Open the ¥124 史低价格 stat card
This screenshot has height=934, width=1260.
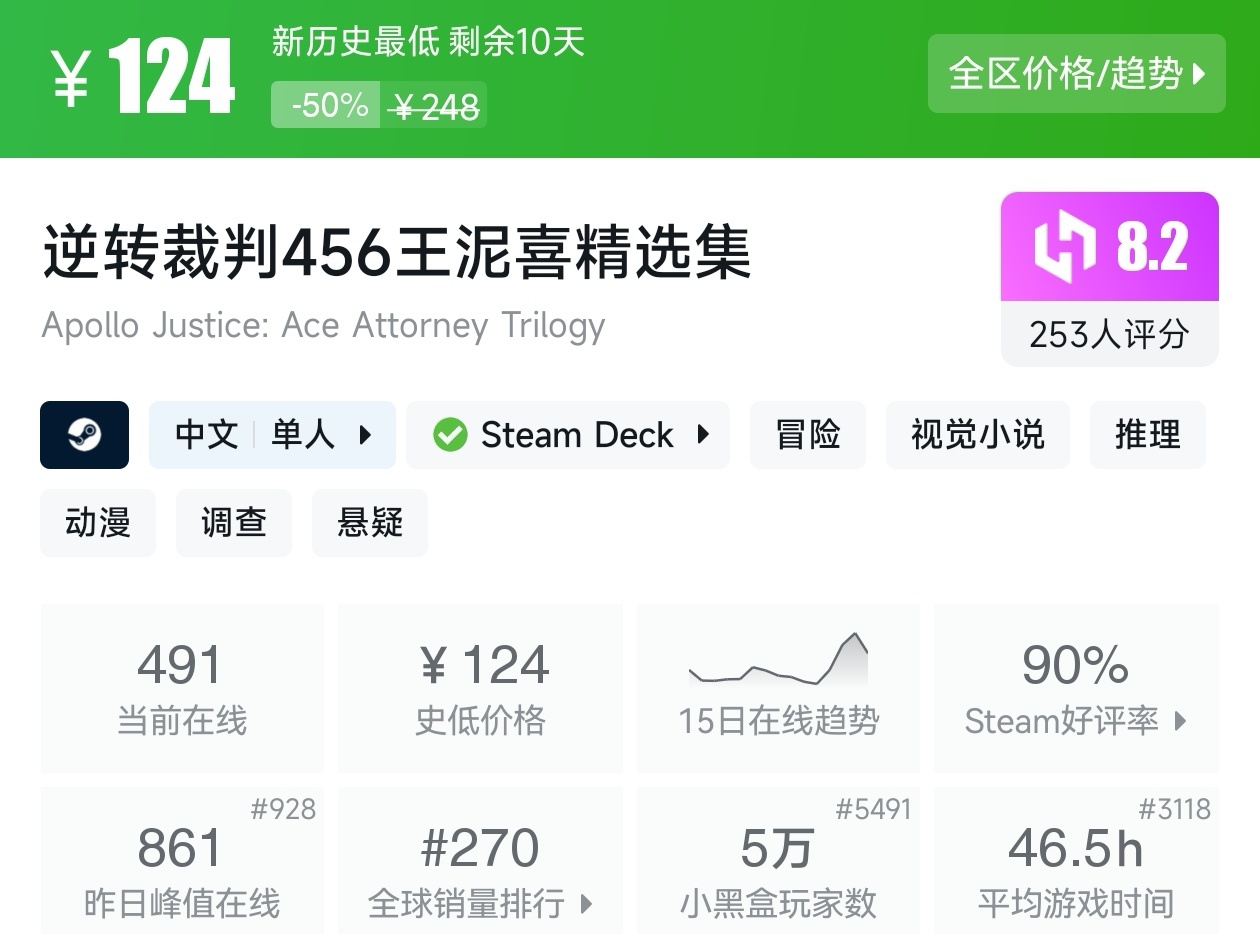(481, 688)
